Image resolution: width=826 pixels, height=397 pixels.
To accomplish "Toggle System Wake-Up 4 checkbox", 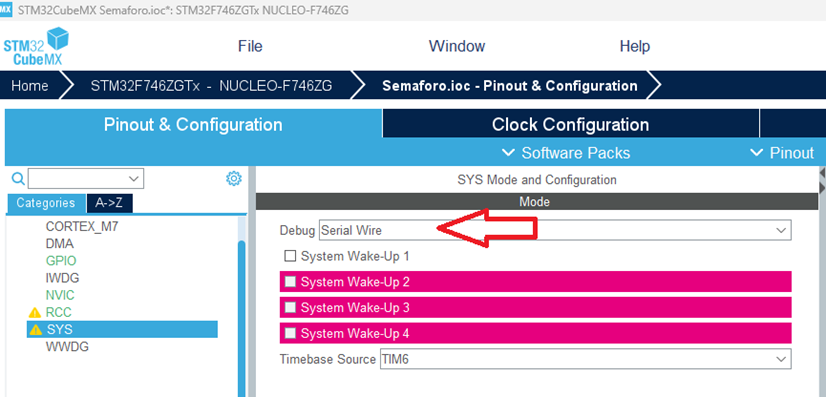I will [x=290, y=333].
